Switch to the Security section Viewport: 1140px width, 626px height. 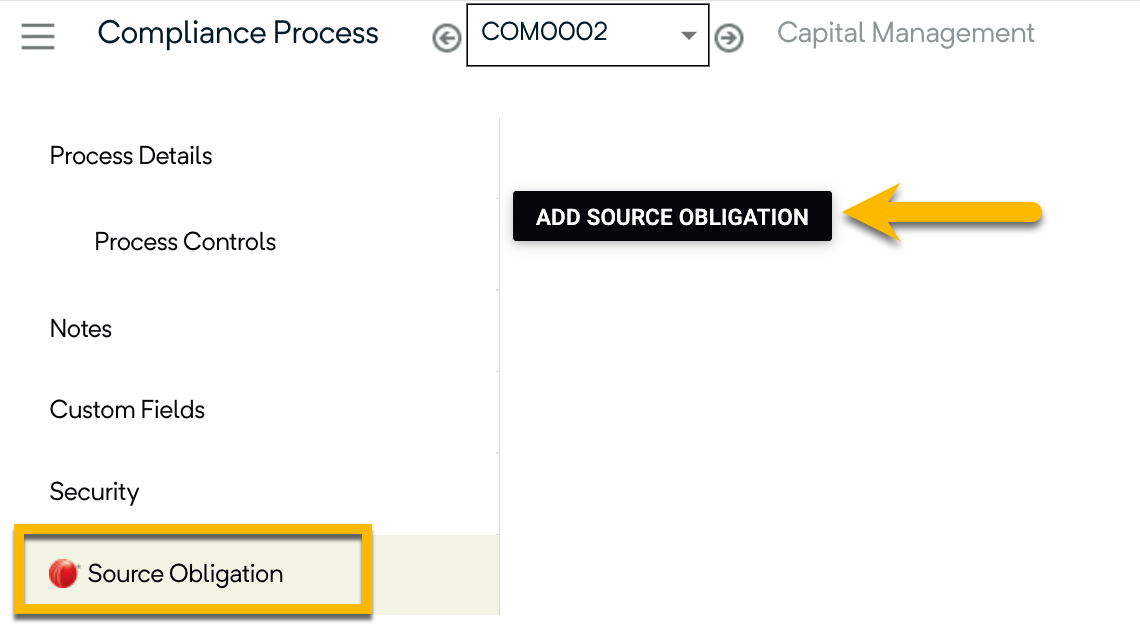tap(95, 491)
